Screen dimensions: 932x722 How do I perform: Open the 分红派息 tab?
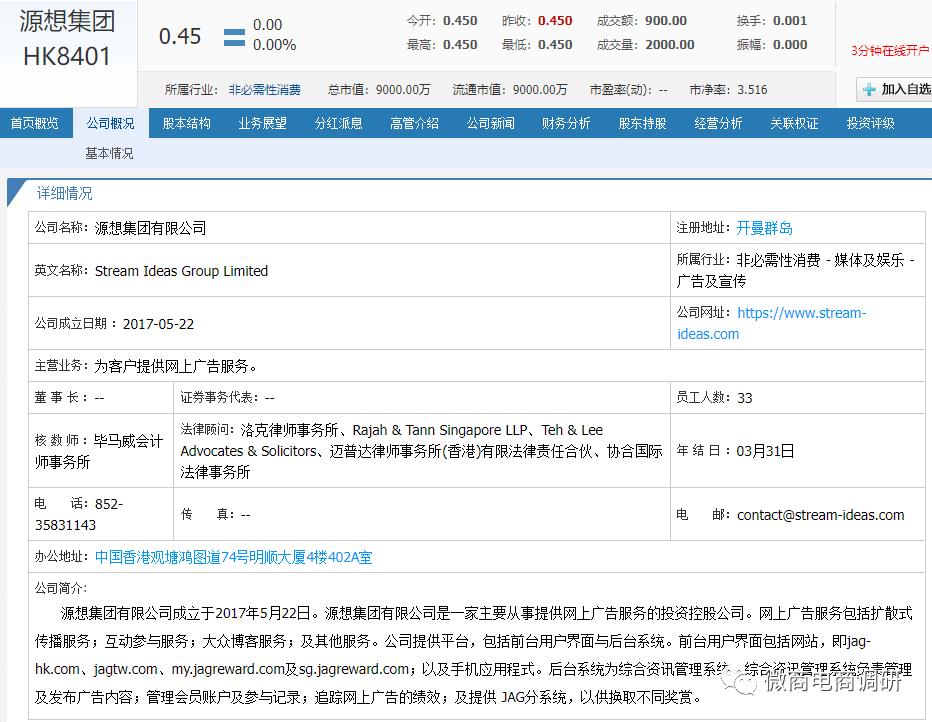click(338, 122)
